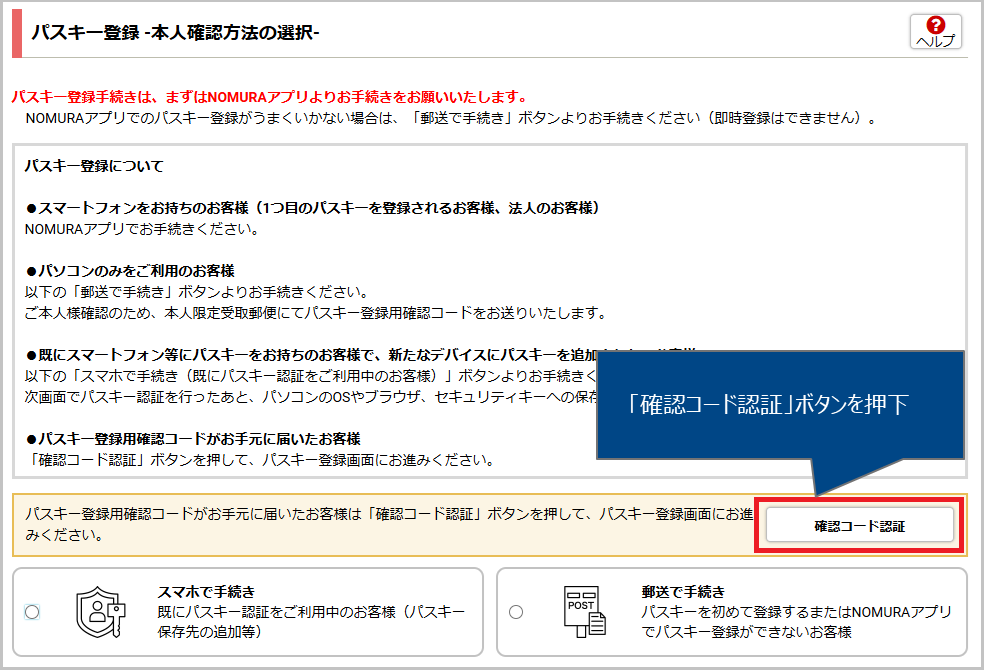
Task: Click the パスキー登録 -本人確認方法の選択- page title
Action: (x=175, y=33)
